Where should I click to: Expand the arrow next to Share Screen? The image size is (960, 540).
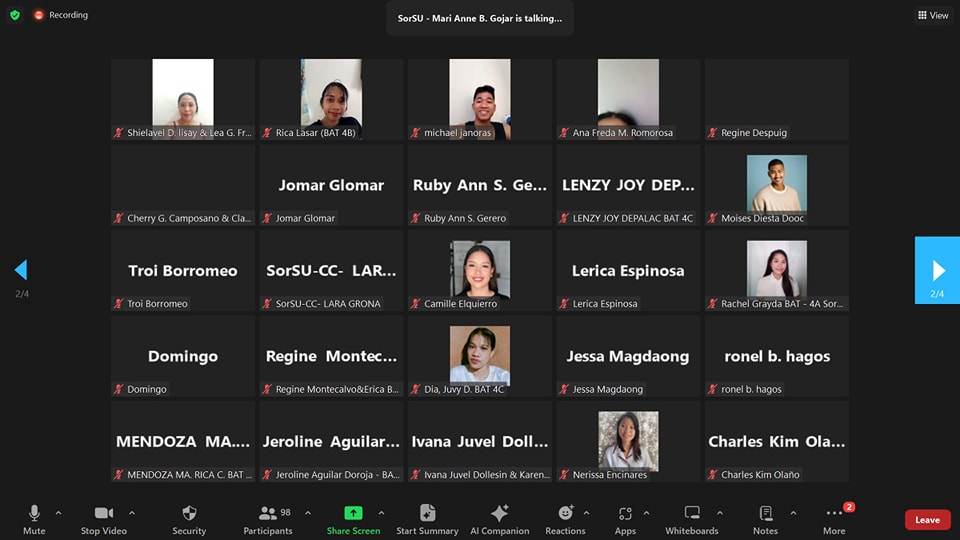[x=381, y=513]
